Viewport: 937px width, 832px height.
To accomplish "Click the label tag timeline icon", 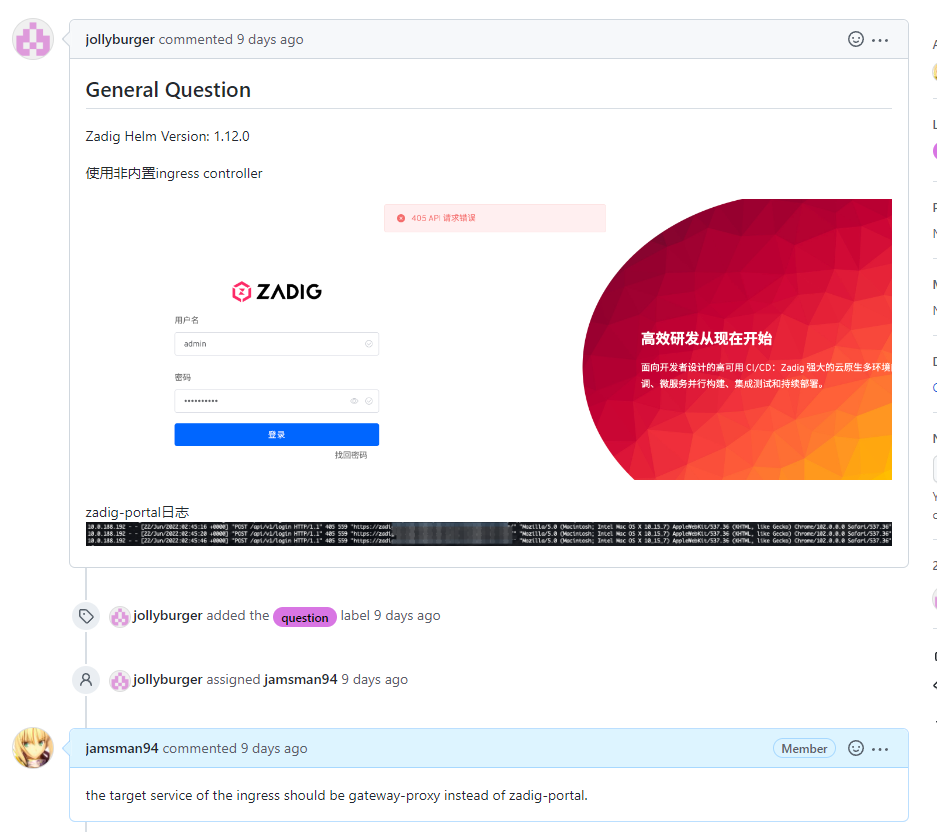I will [86, 616].
